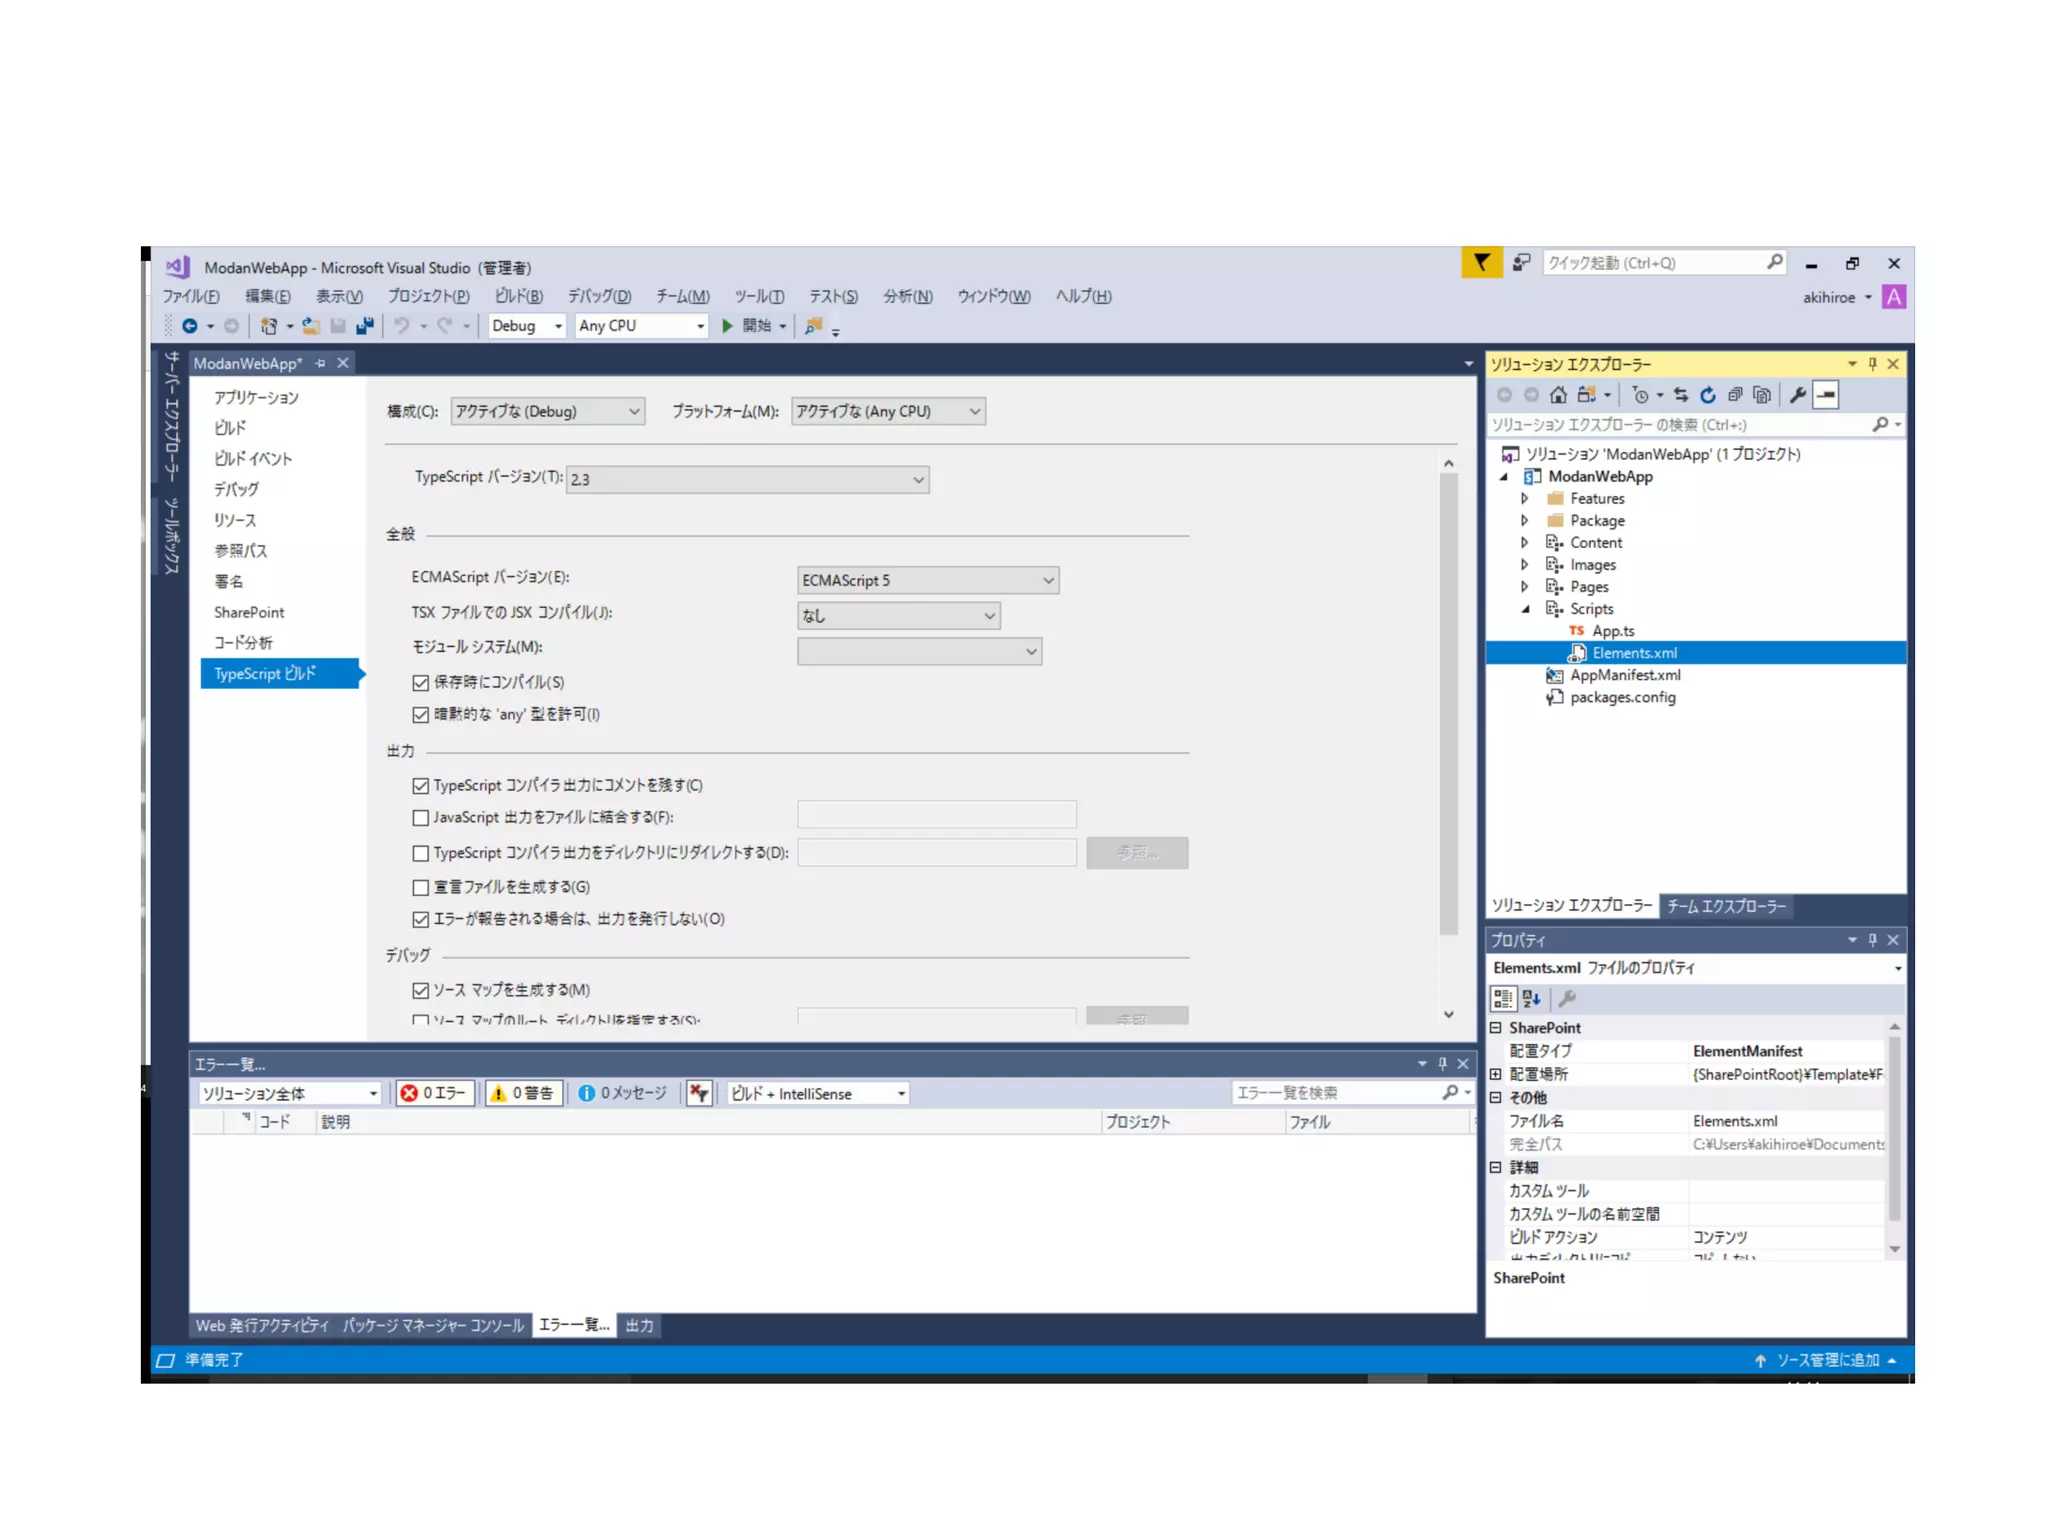Toggle the 保存時にコンパイル checkbox
This screenshot has width=2048, height=1536.
(x=421, y=683)
